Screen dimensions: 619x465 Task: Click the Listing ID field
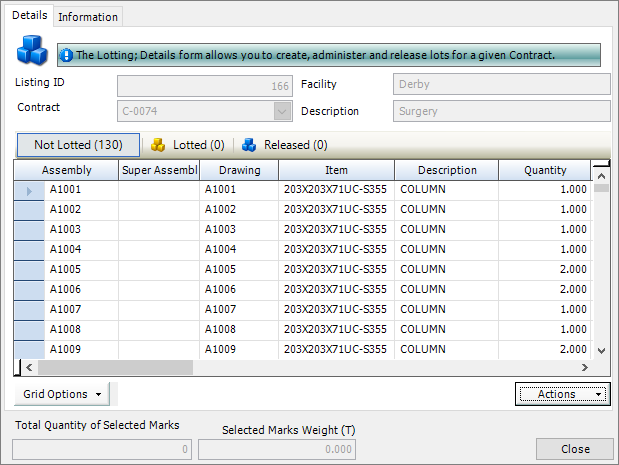coord(204,86)
